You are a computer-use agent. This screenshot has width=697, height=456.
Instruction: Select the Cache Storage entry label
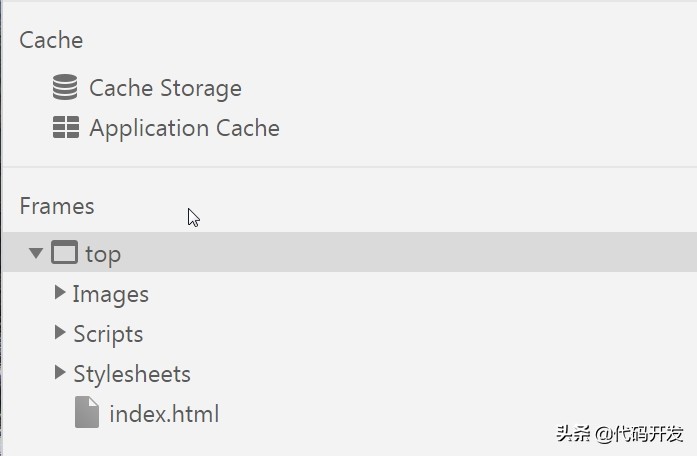coord(165,88)
